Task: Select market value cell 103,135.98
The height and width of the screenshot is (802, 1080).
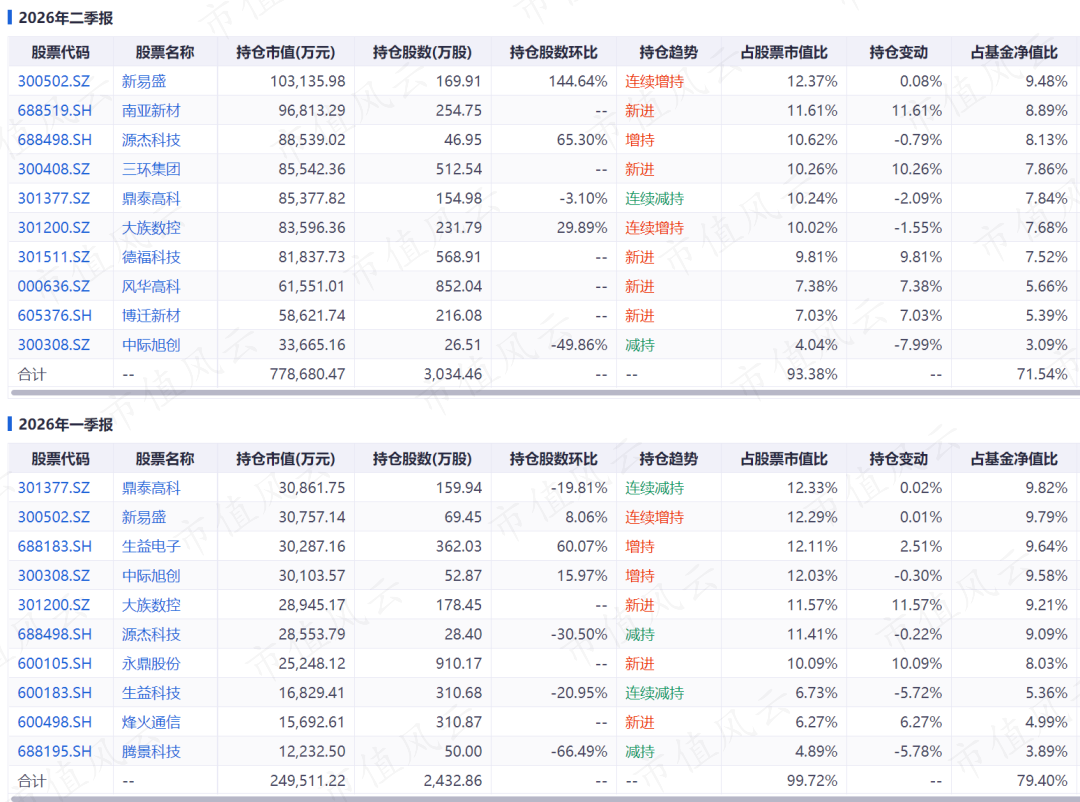Action: click(307, 81)
